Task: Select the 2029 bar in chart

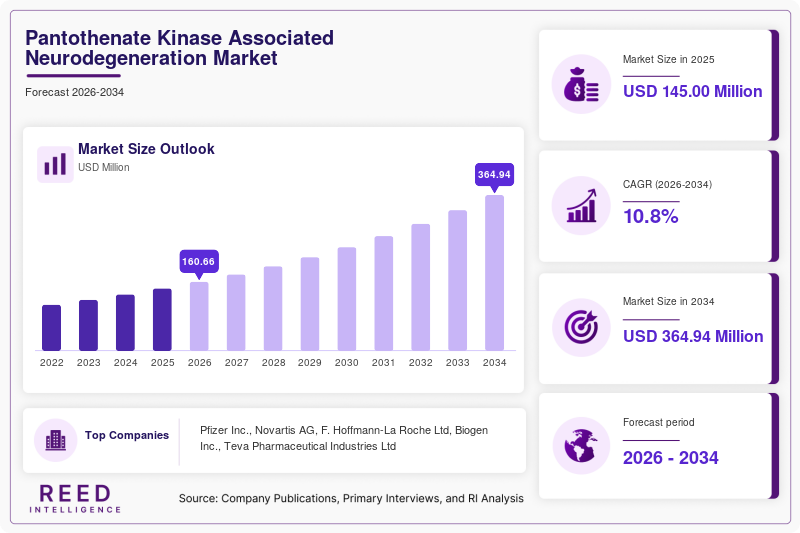Action: 310,304
